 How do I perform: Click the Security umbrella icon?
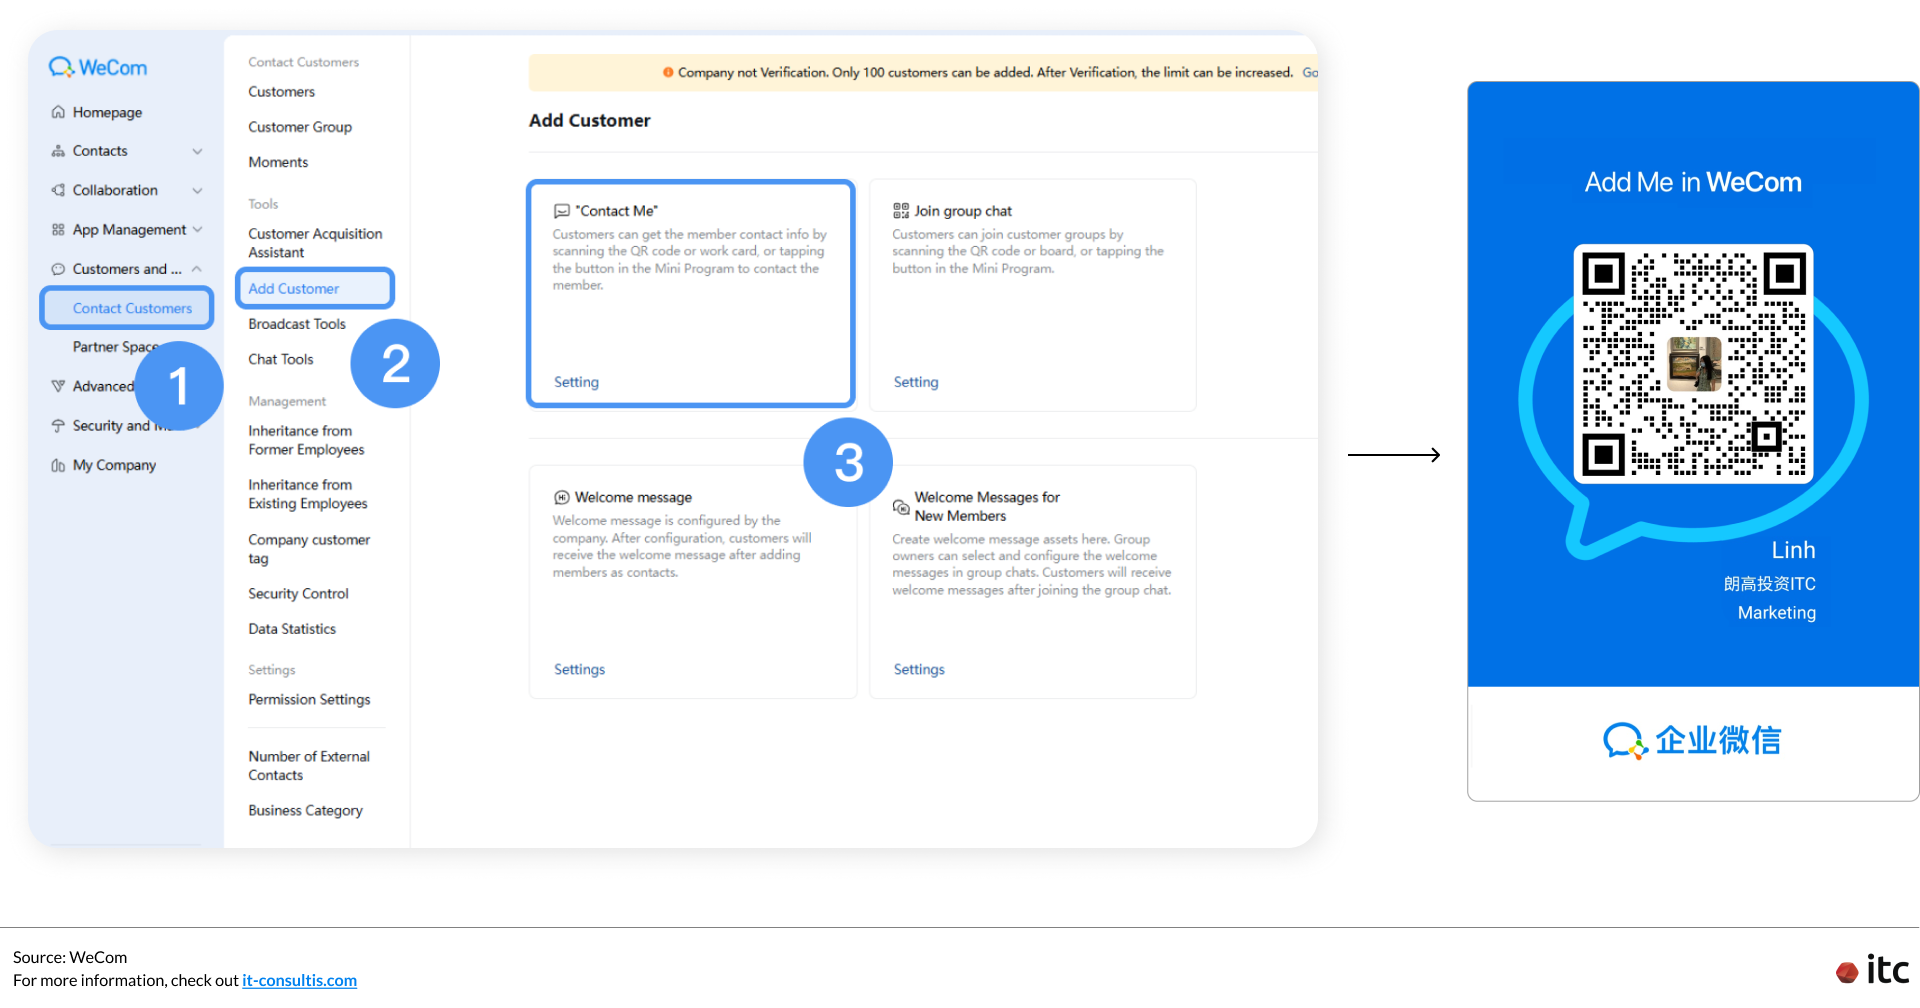click(58, 426)
